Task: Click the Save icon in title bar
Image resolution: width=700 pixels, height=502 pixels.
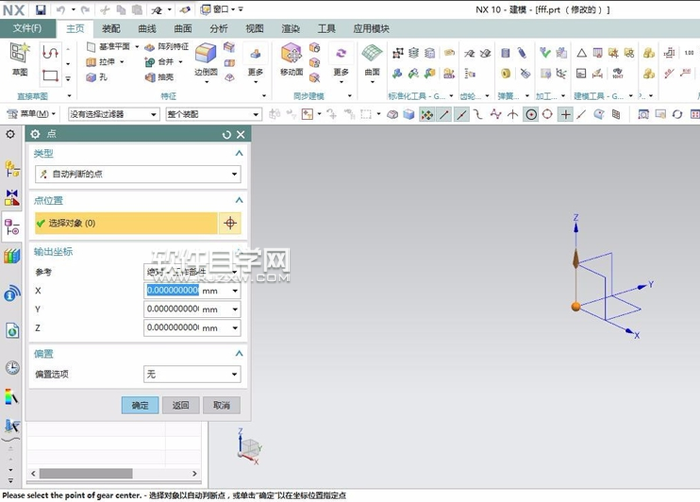Action: point(41,9)
